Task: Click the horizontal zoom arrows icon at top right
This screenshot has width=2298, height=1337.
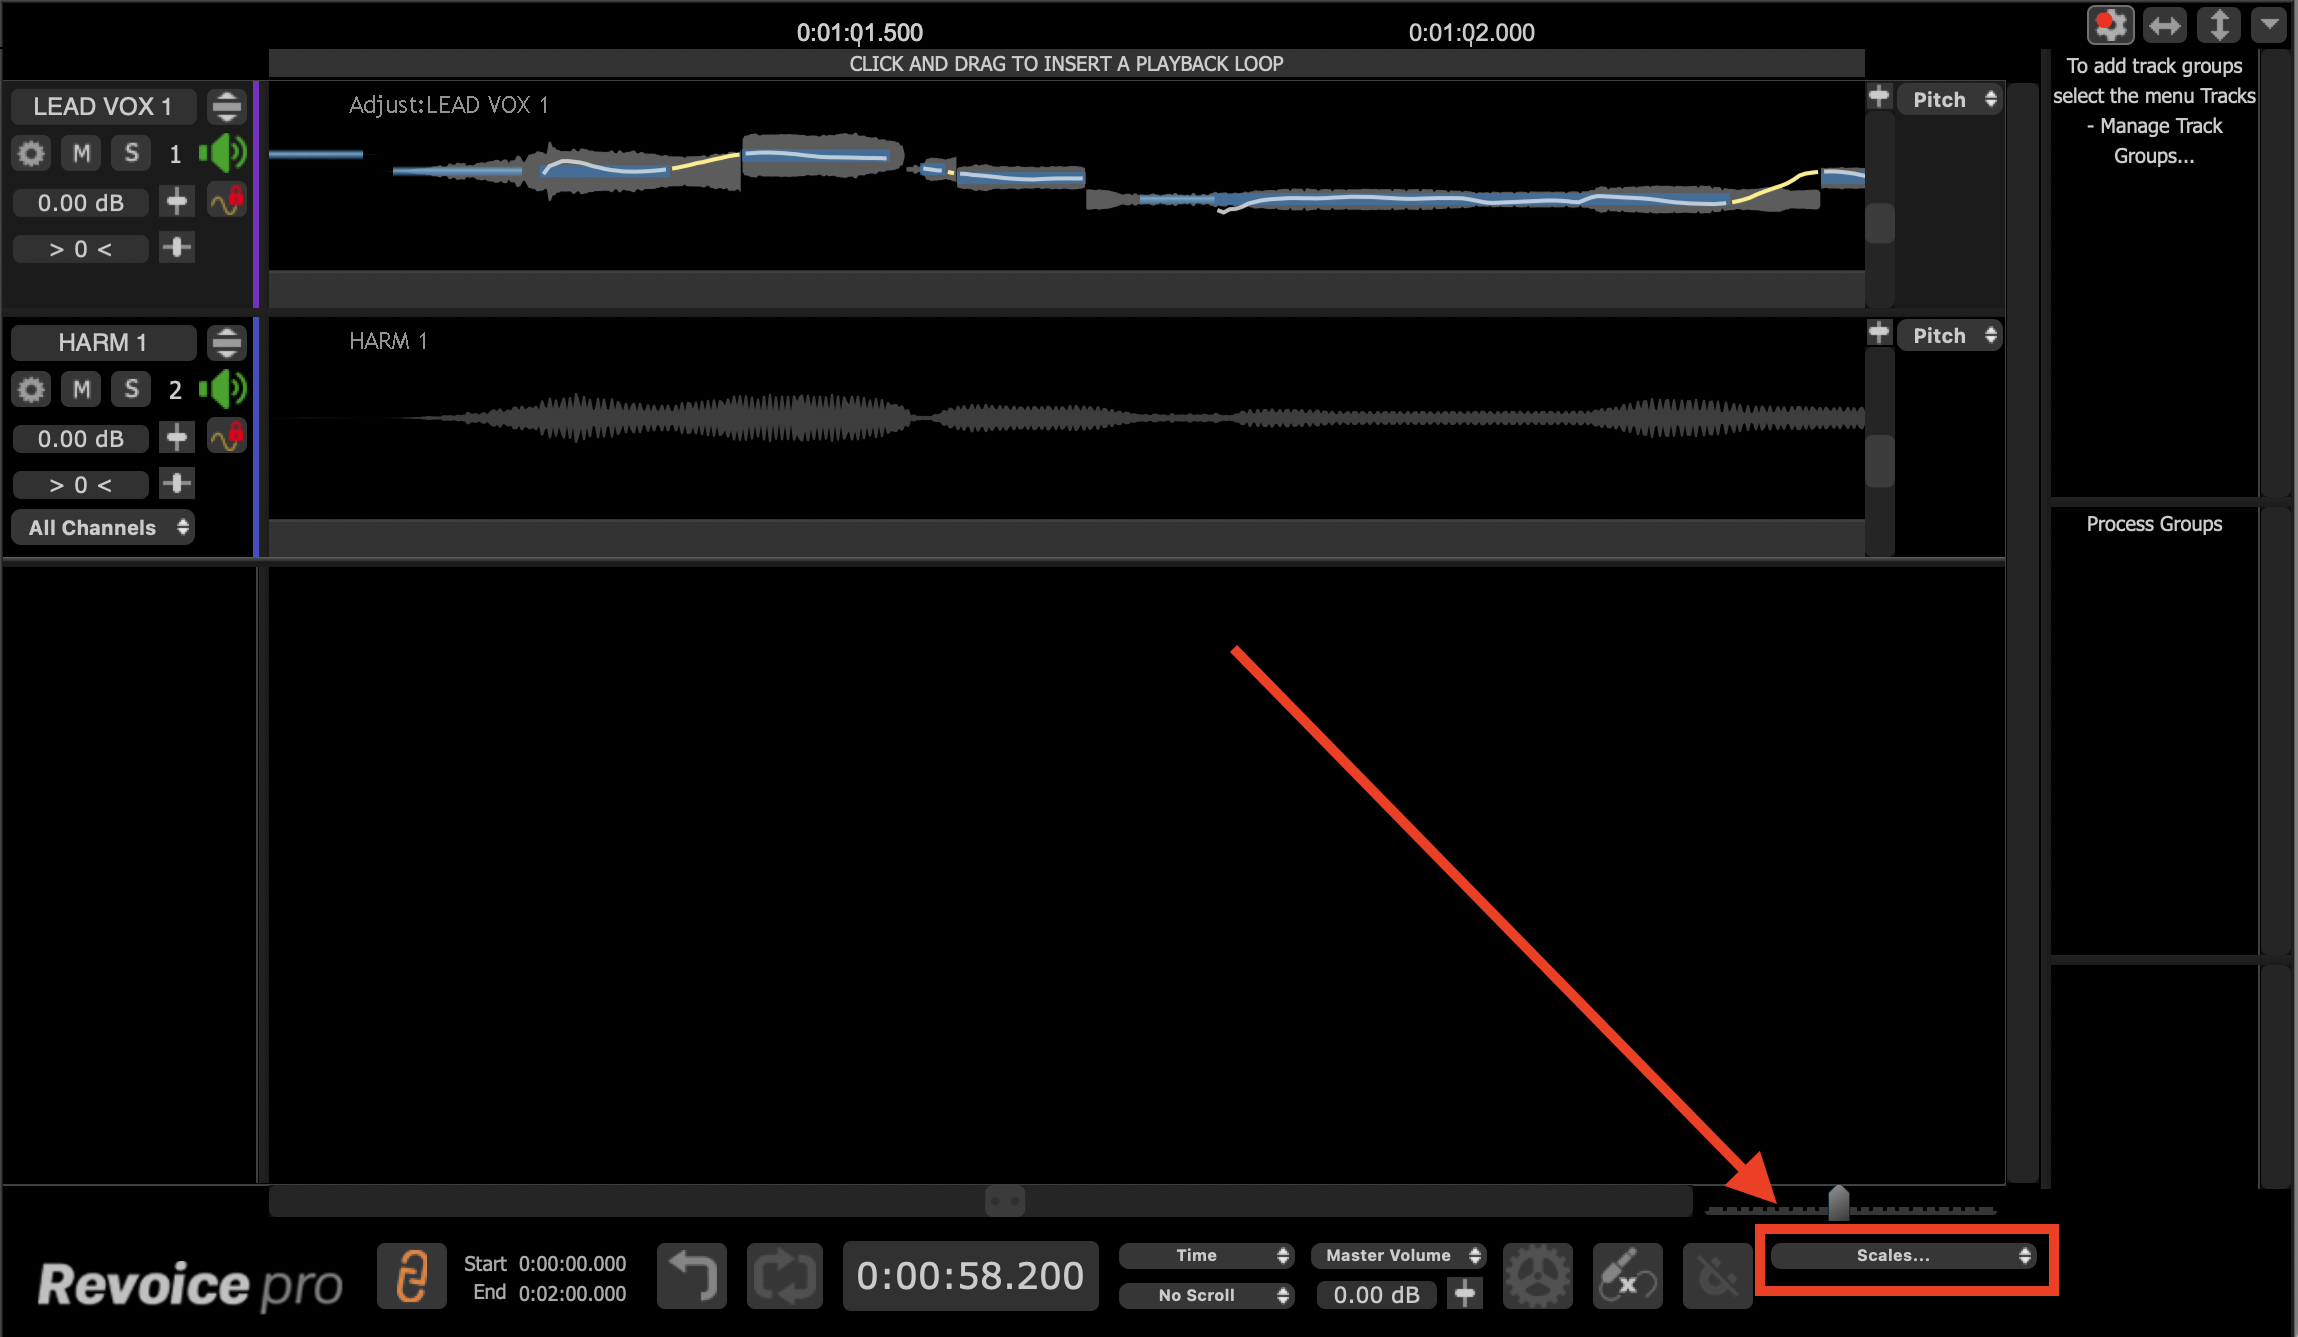Action: (2165, 26)
